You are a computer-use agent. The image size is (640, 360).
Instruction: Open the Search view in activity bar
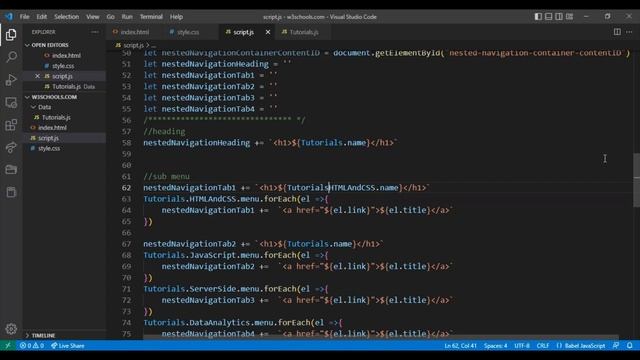click(x=11, y=57)
